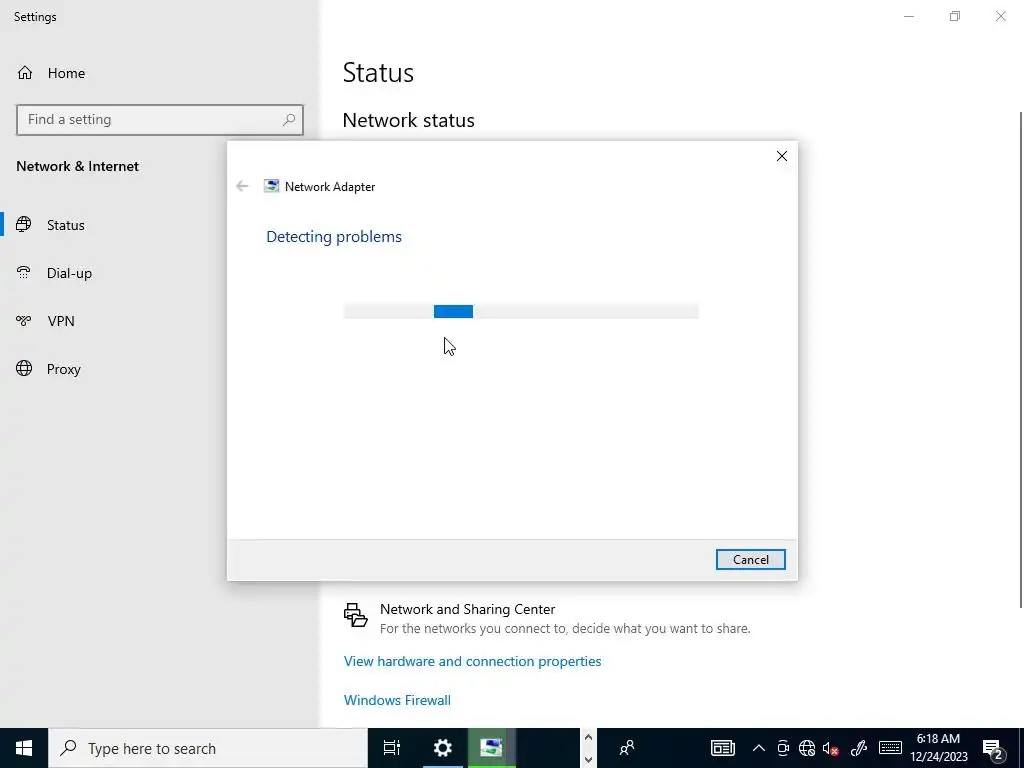This screenshot has width=1024, height=768.
Task: Click the taskbar toolbar down arrow
Action: pyautogui.click(x=588, y=760)
